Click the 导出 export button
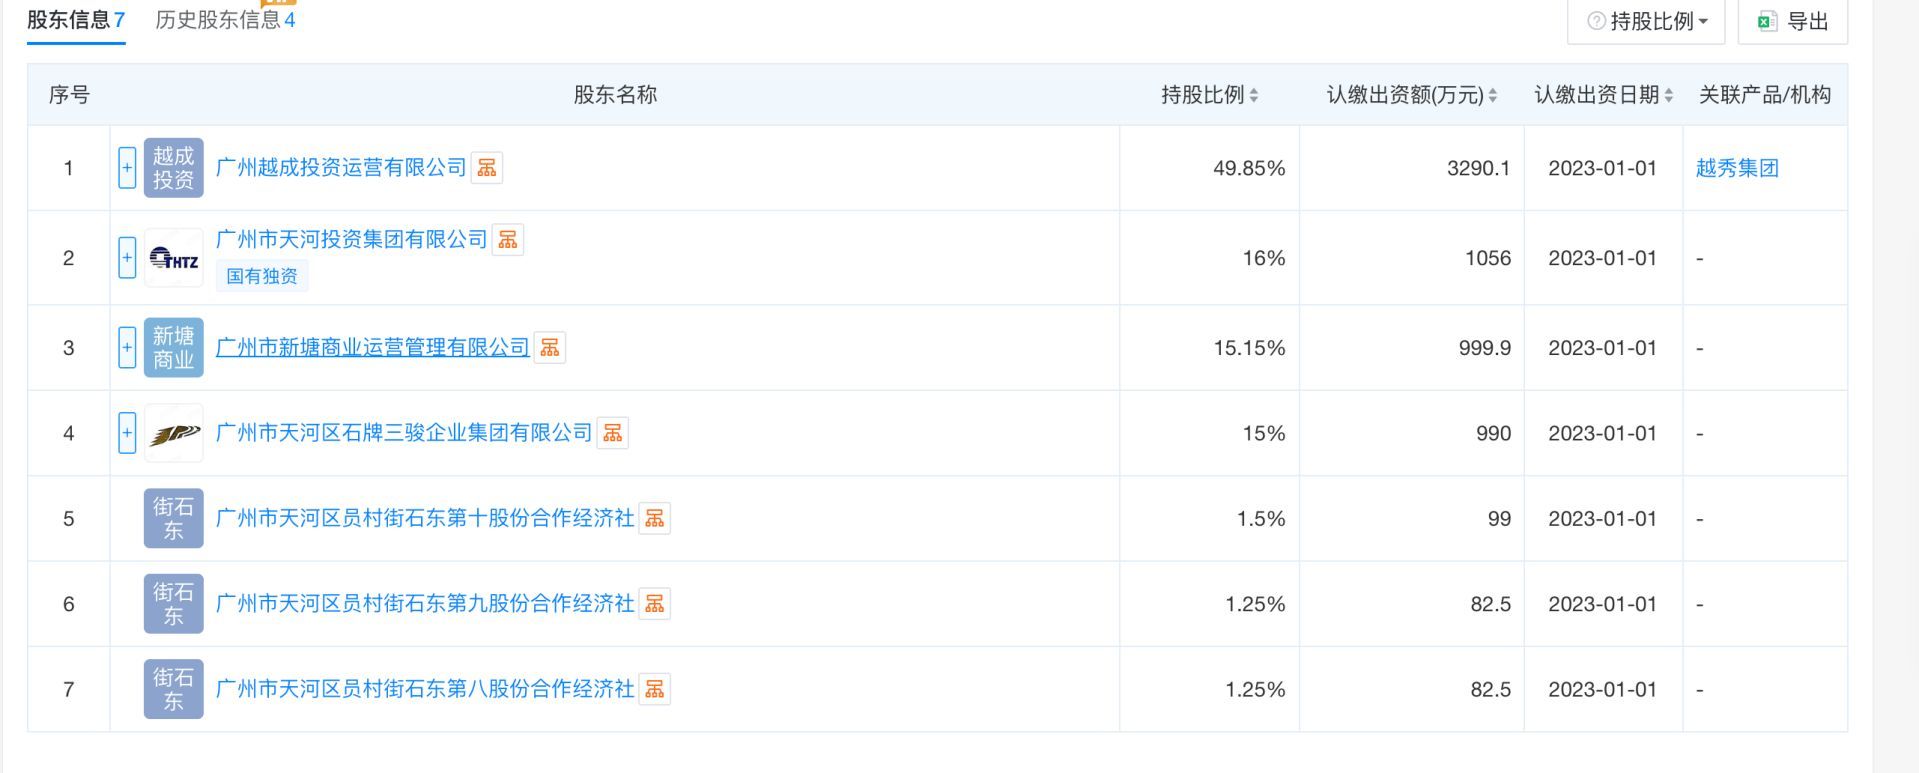 [x=1793, y=21]
